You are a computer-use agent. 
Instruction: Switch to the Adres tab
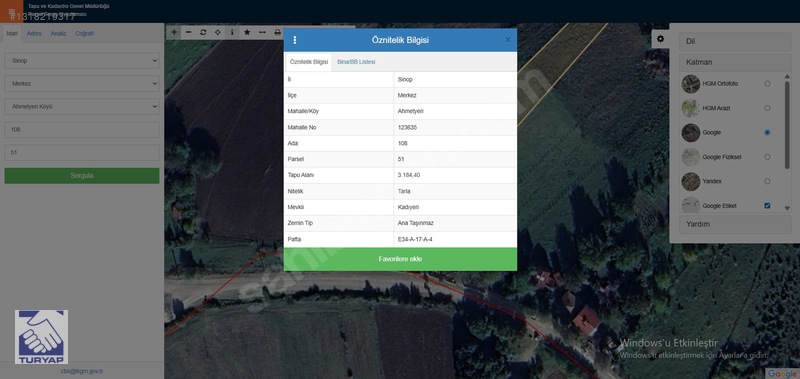point(34,34)
